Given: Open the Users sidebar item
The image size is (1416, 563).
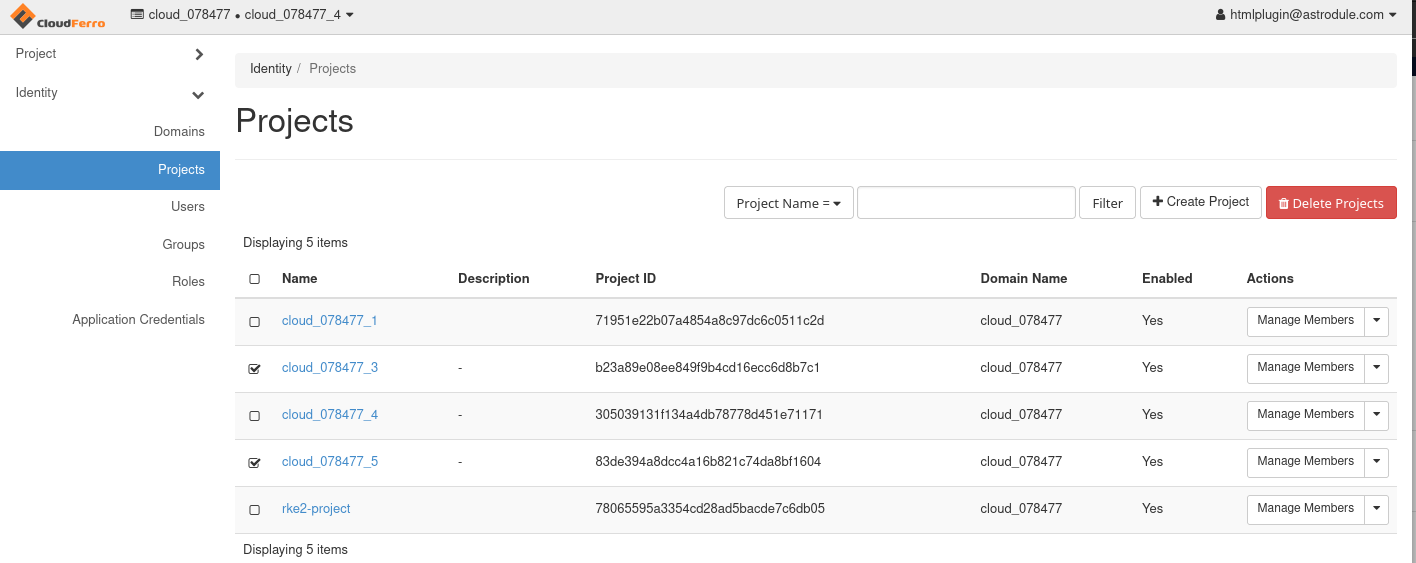Looking at the screenshot, I should pos(187,207).
